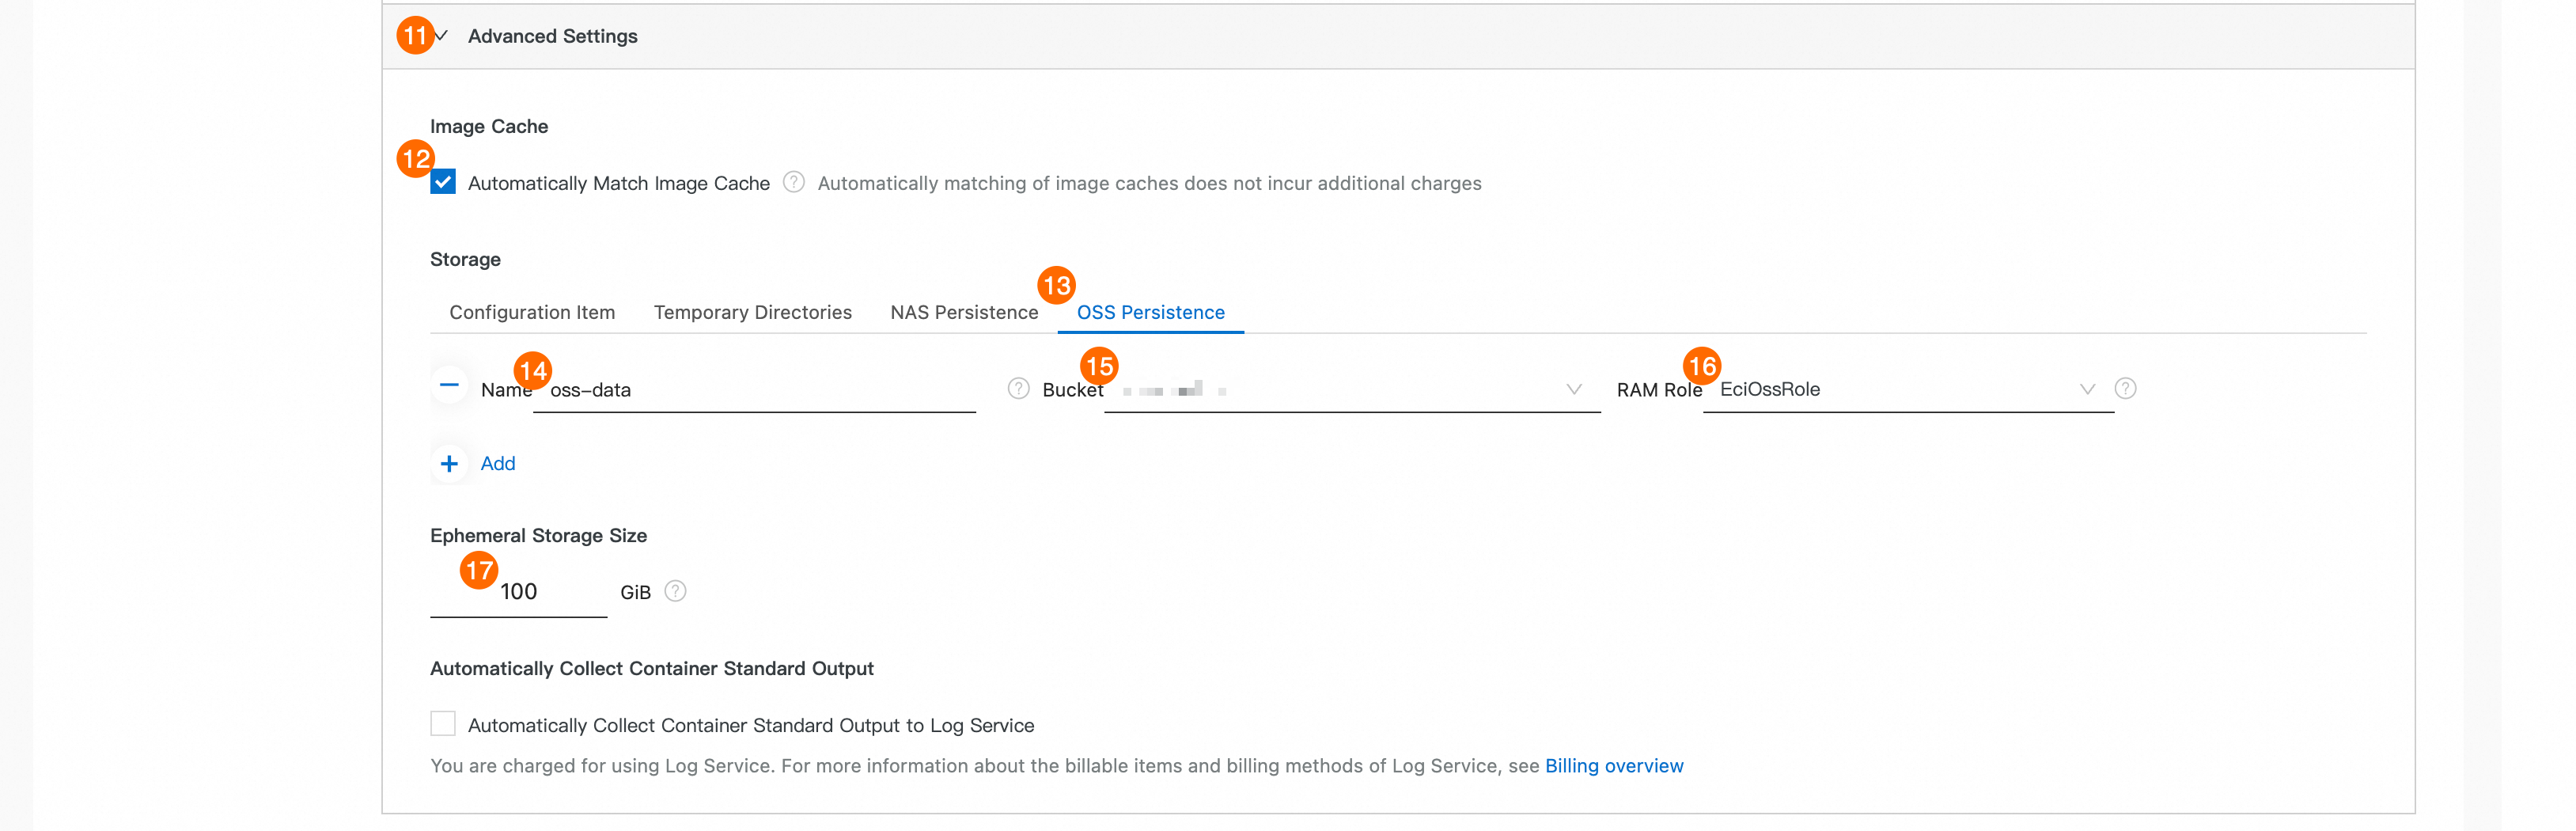
Task: Click help icon beside RAM Role dropdown
Action: click(2125, 389)
